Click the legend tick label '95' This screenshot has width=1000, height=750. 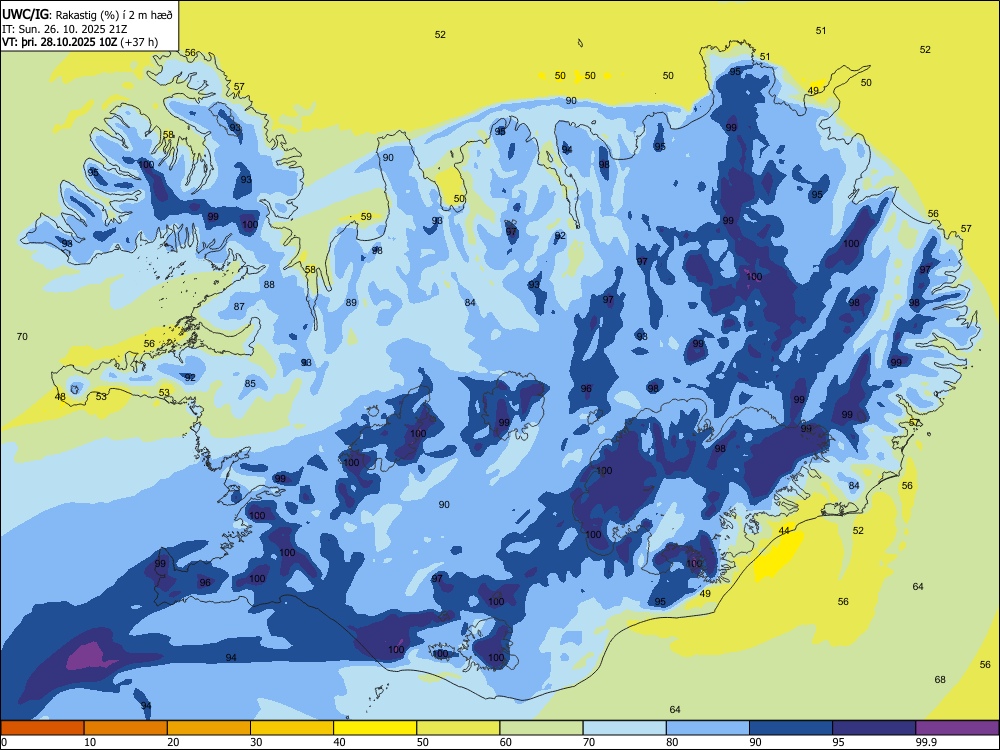pyautogui.click(x=839, y=742)
